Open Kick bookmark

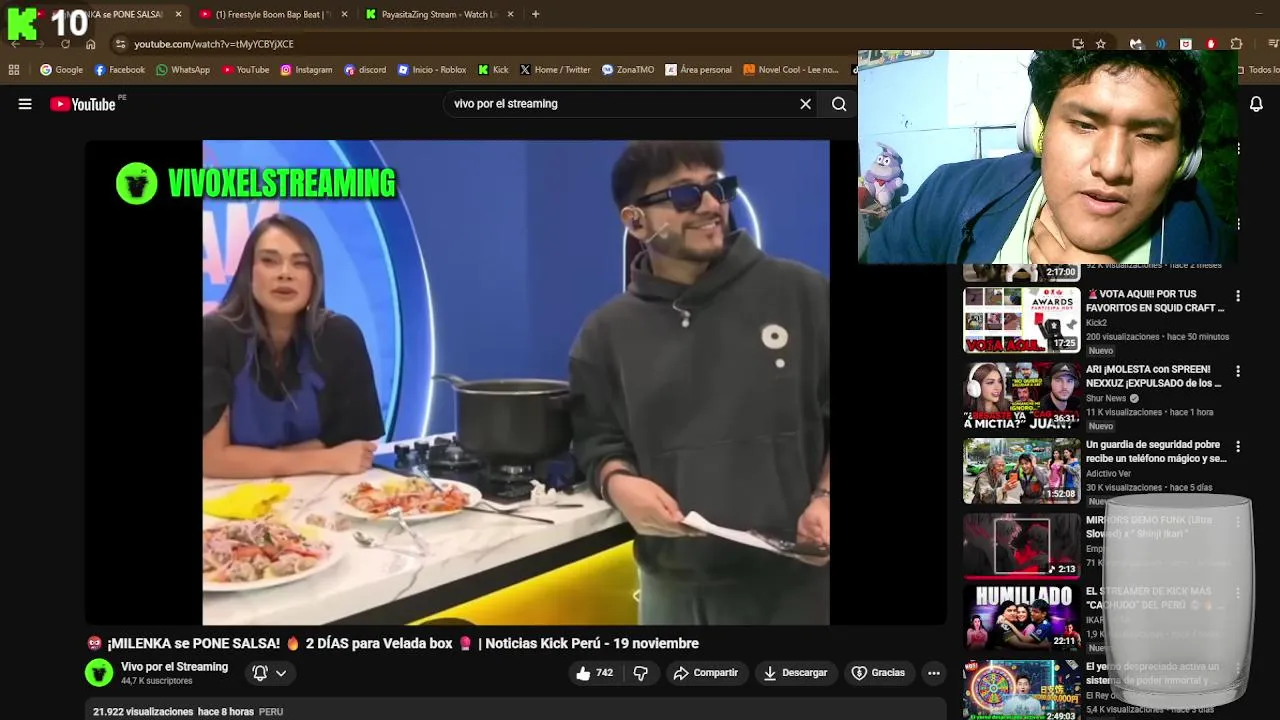[493, 70]
